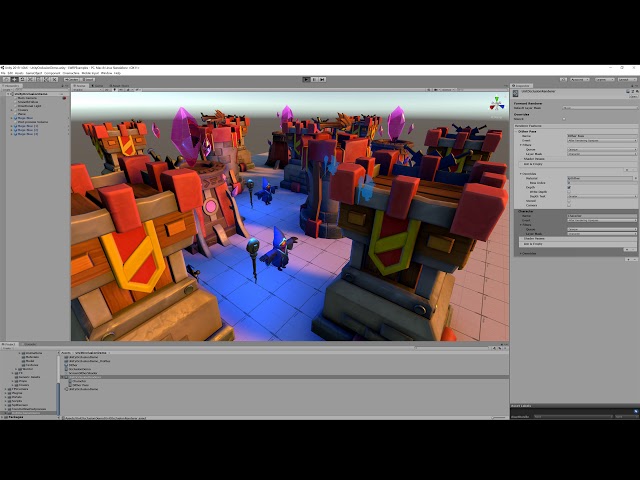Select the Rotate tool in the toolbar
640x480 pixels.
point(22,80)
